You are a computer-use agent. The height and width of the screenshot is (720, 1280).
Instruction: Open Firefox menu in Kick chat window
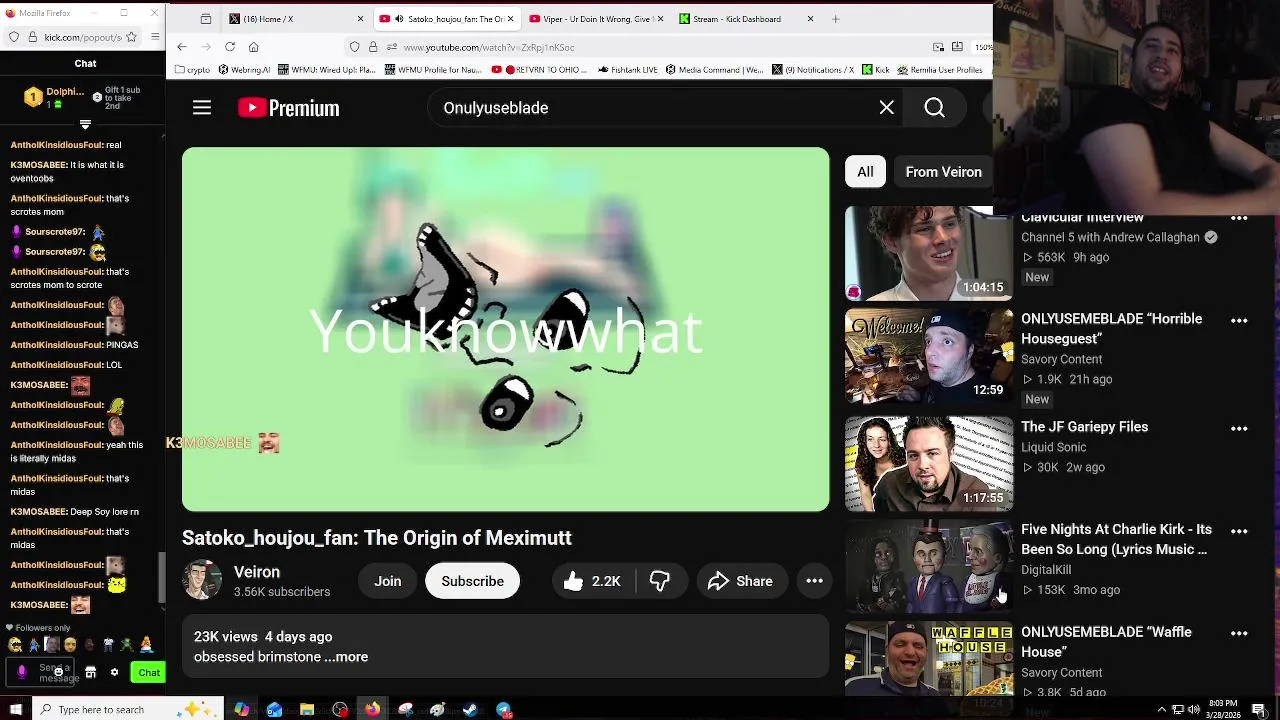(155, 37)
